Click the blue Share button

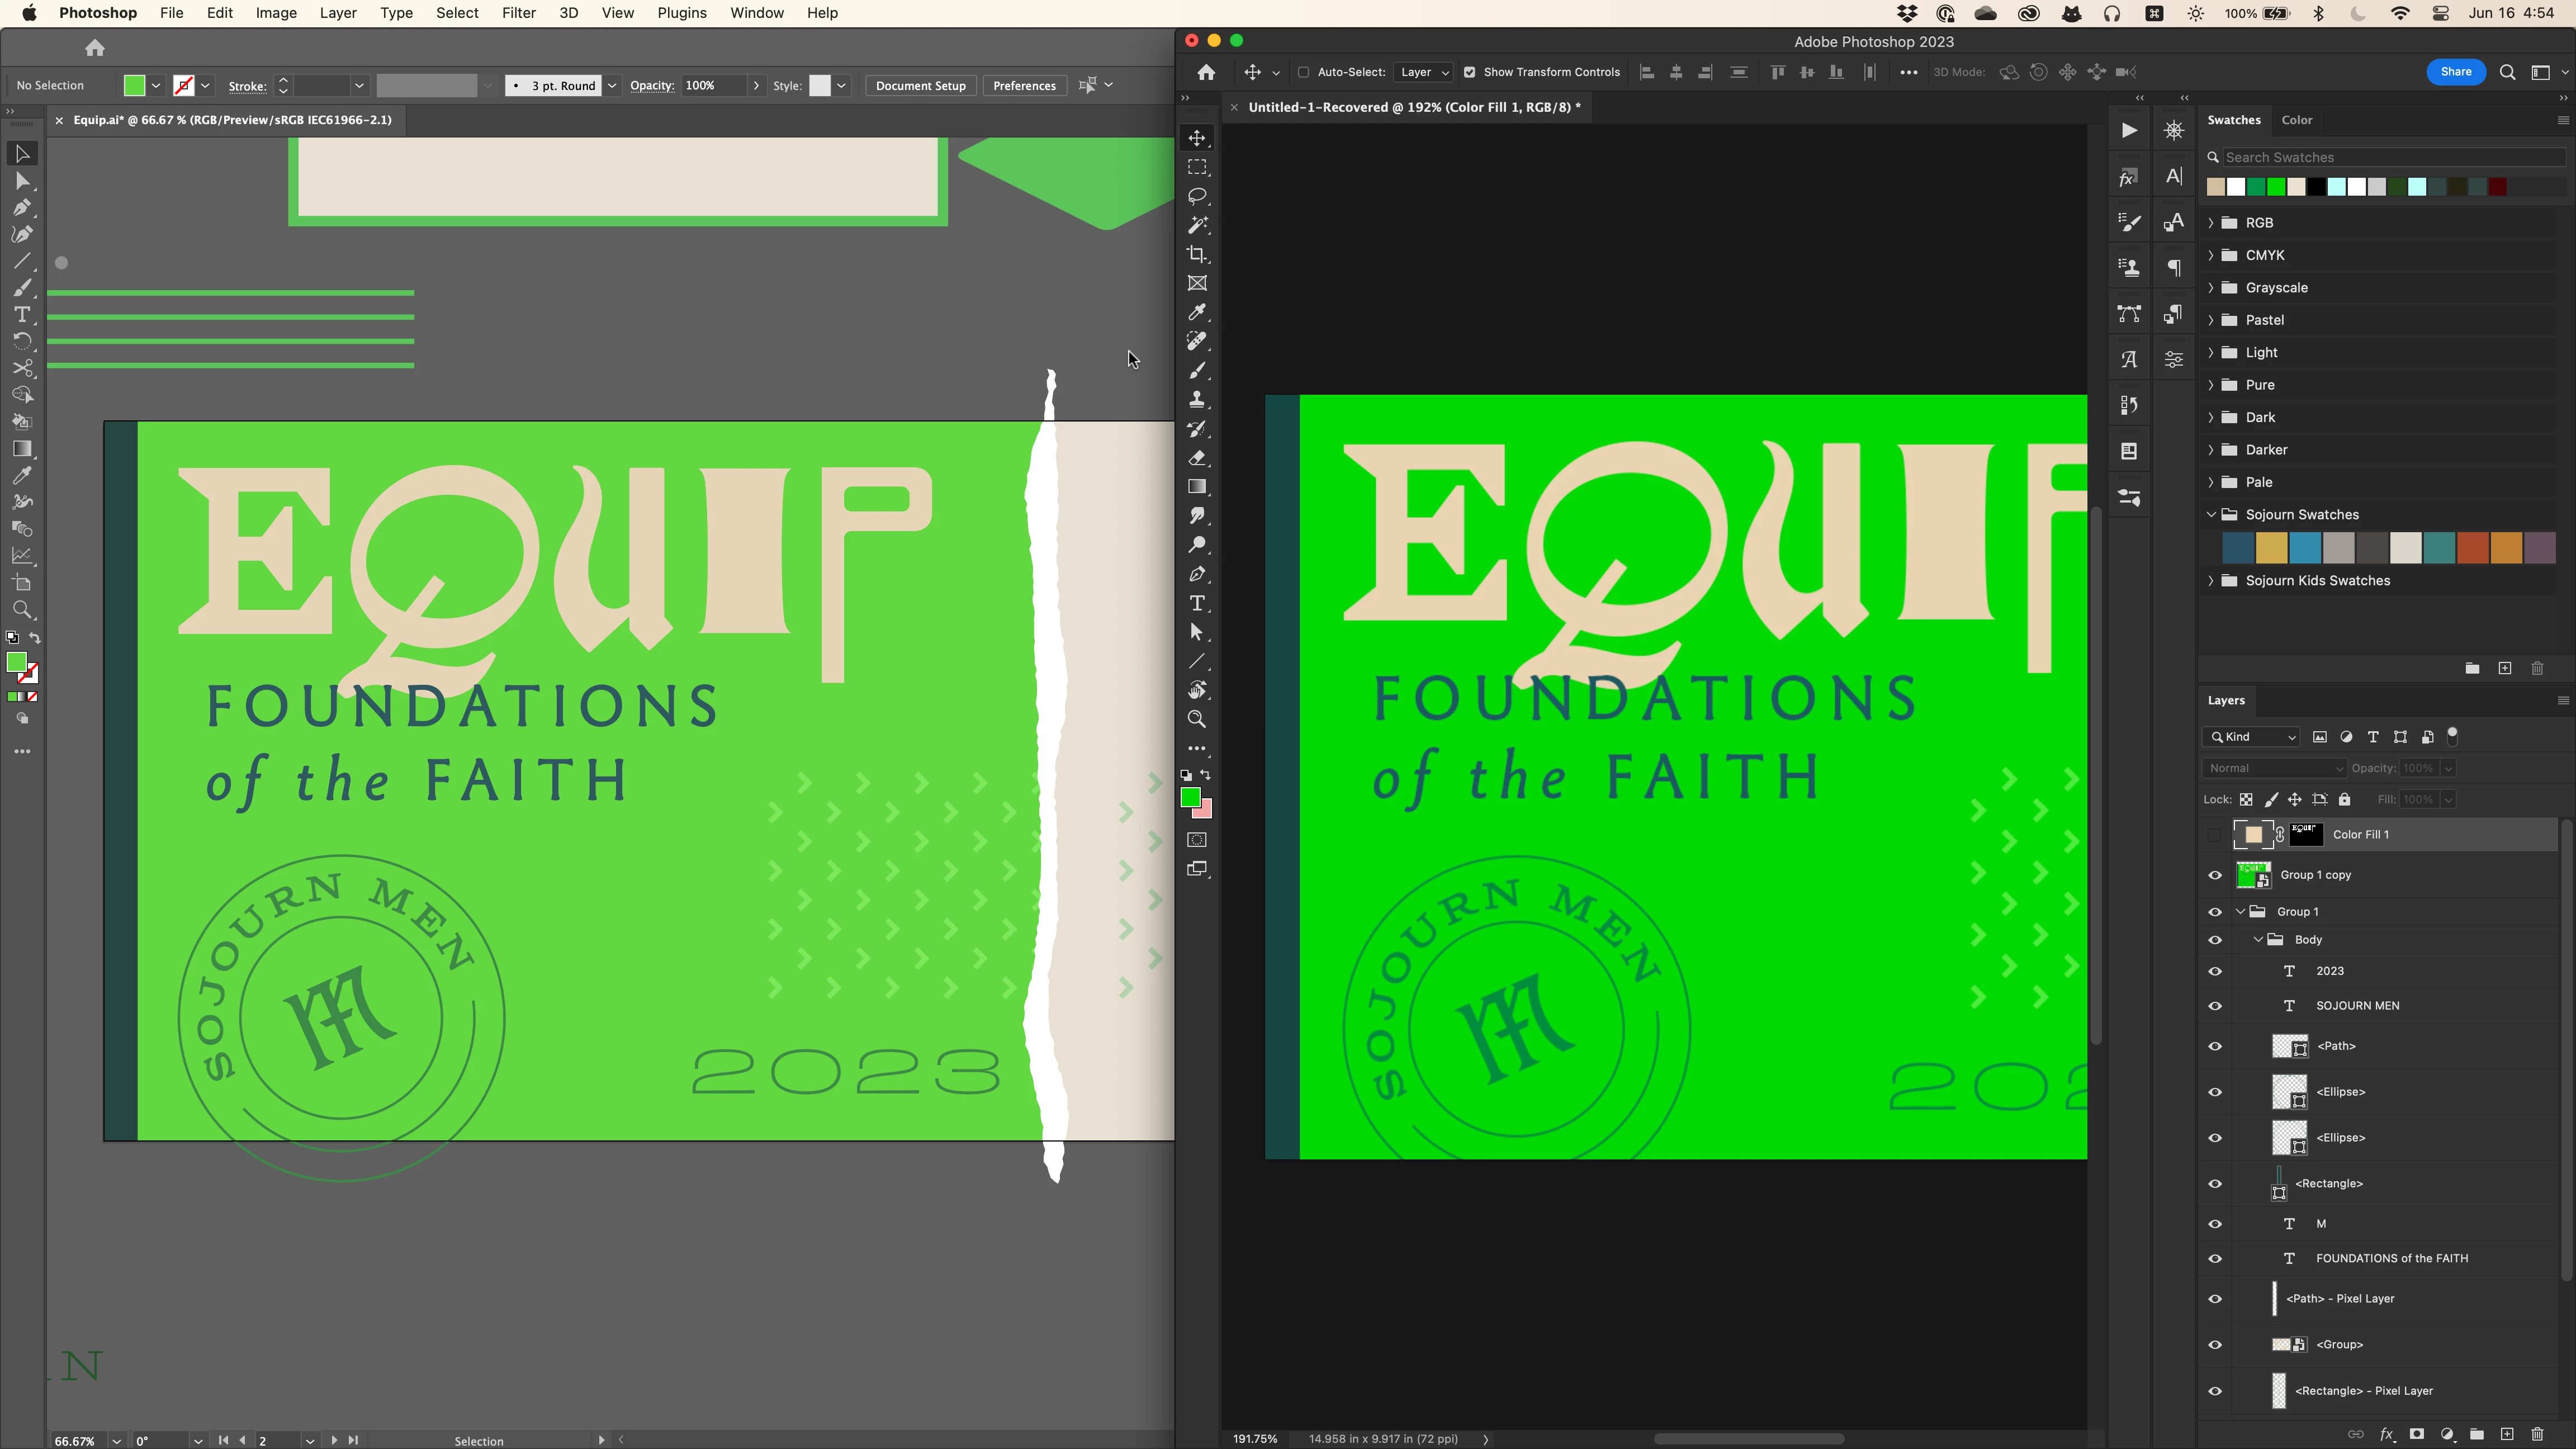2455,72
